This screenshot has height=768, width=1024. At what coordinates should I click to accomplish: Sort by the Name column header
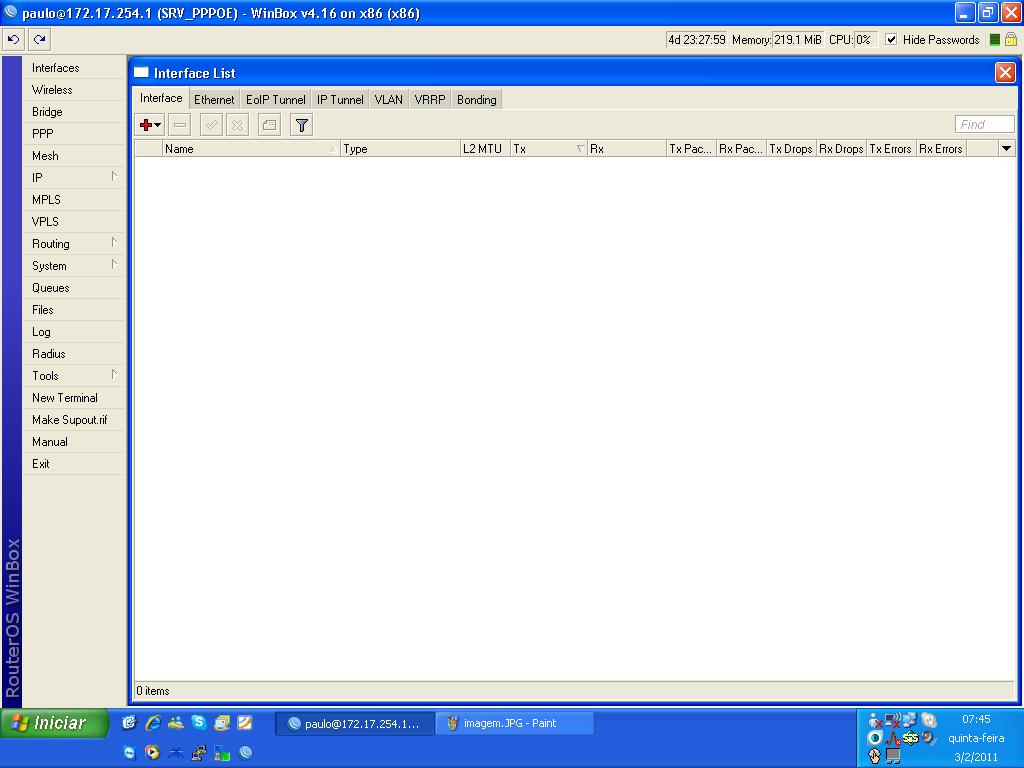251,149
